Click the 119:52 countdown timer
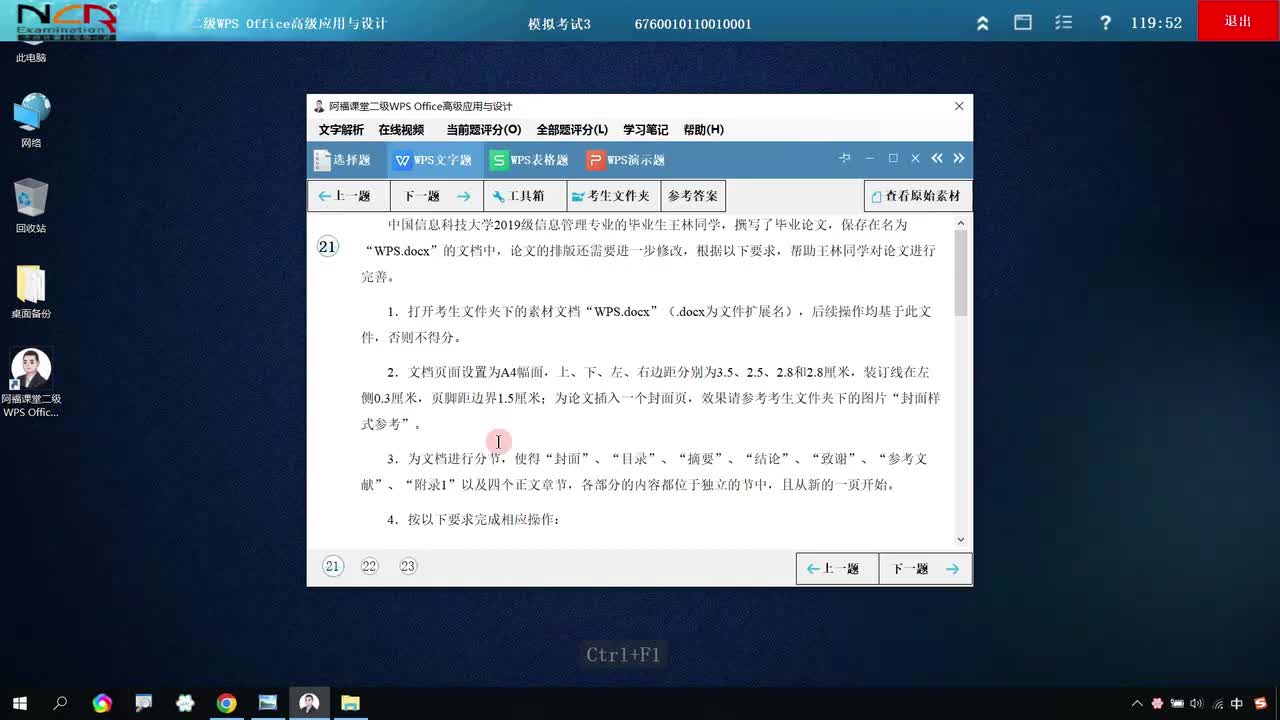Image resolution: width=1280 pixels, height=720 pixels. coord(1156,22)
